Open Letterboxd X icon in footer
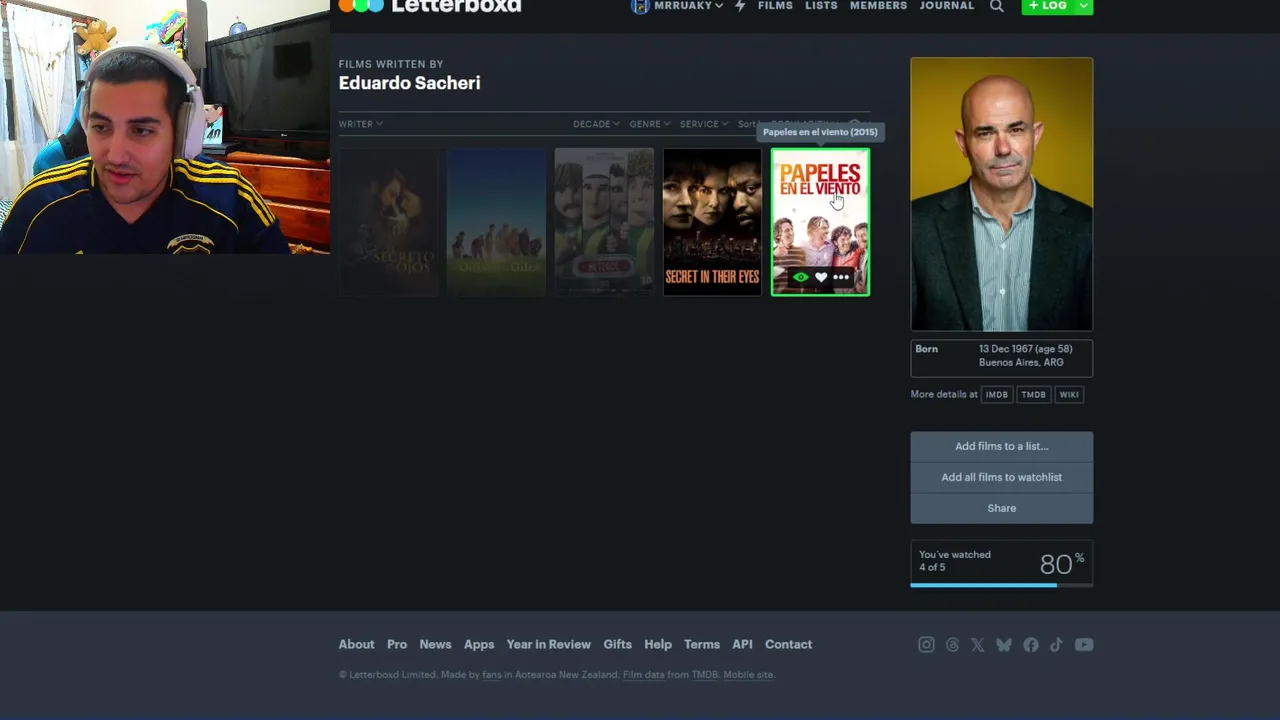 (x=978, y=645)
